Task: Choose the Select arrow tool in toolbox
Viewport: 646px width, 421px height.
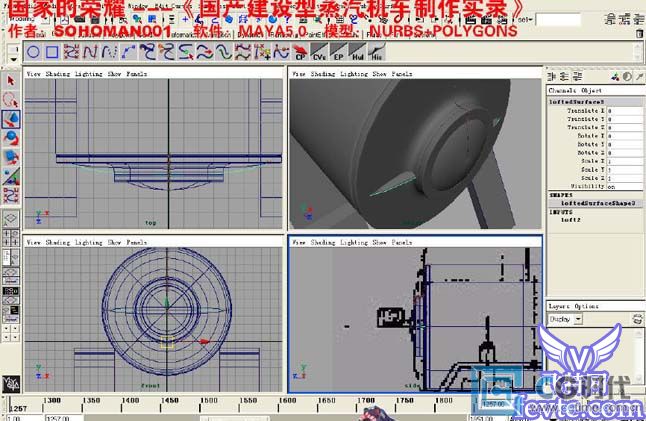Action: tap(11, 80)
